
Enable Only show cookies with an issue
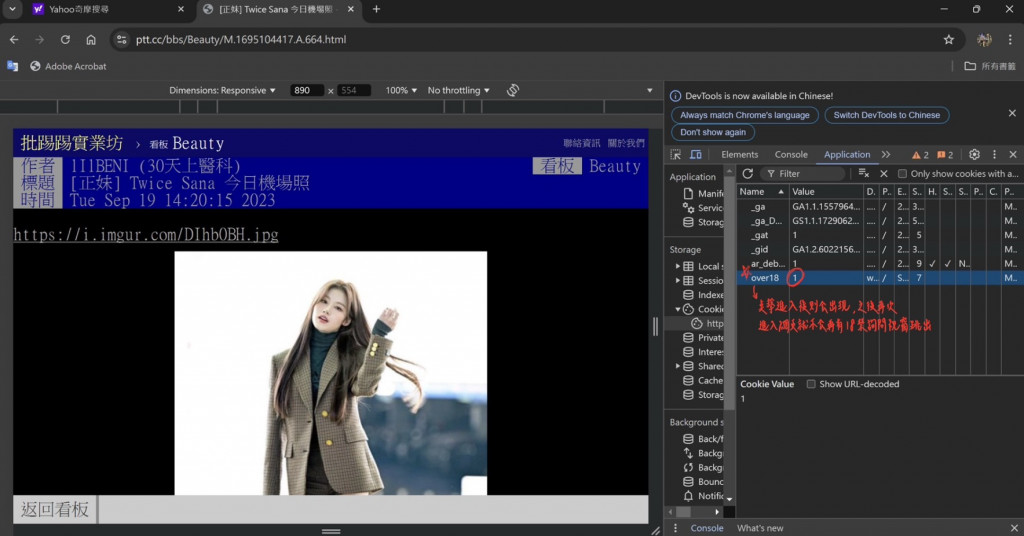coord(902,174)
